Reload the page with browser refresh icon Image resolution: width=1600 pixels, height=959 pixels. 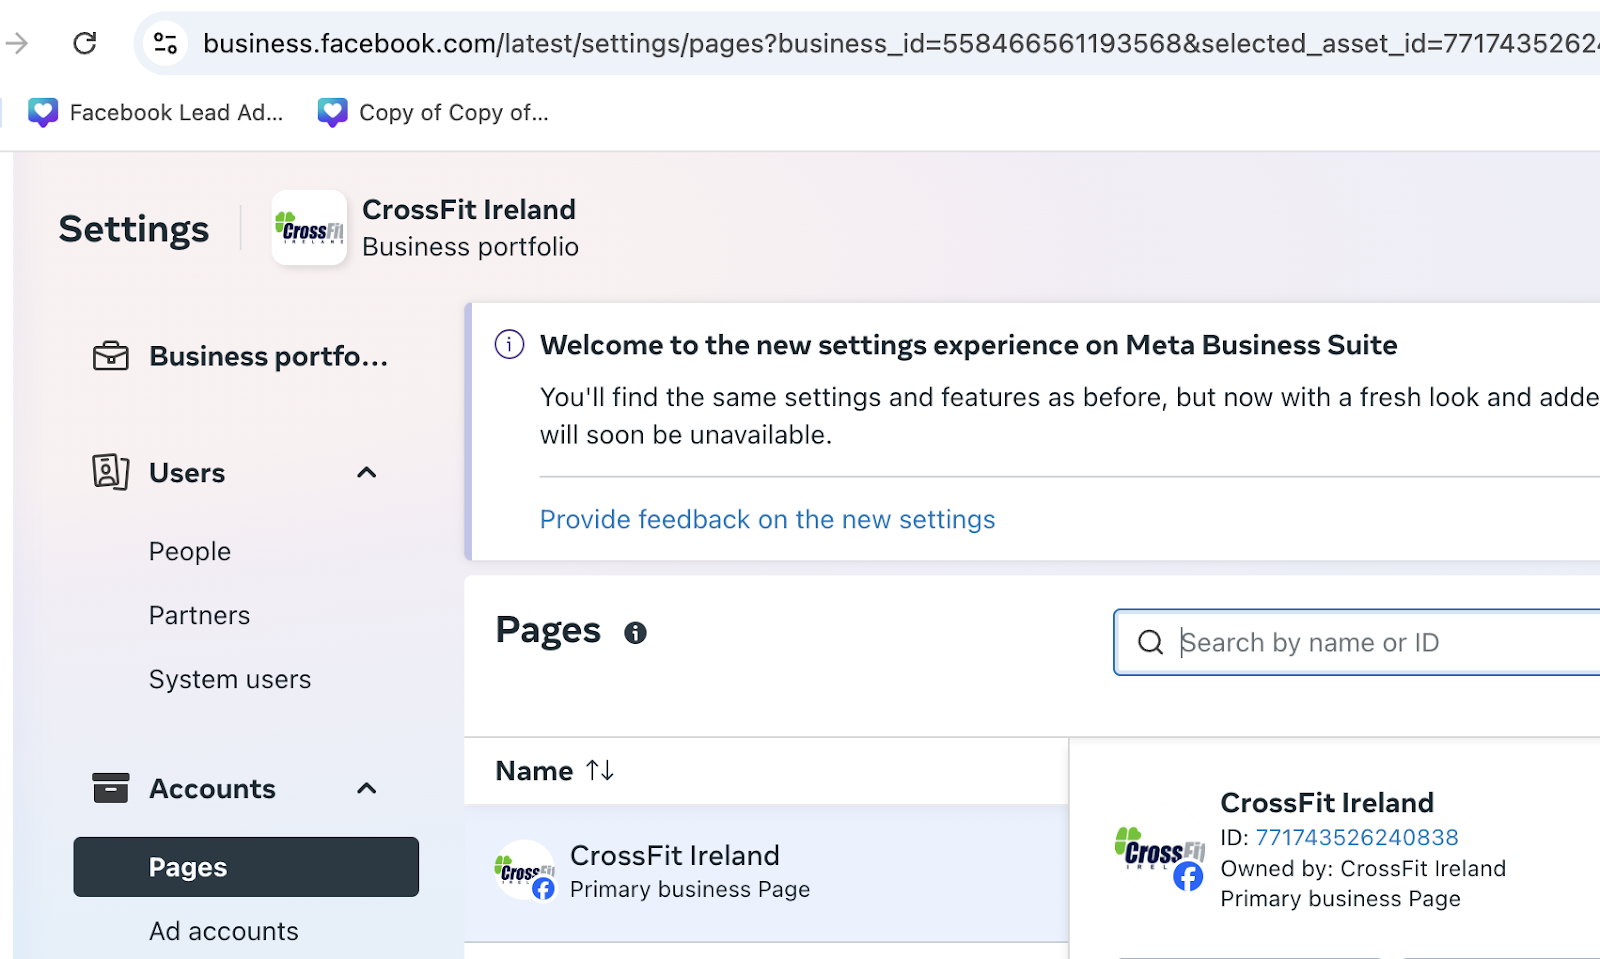pyautogui.click(x=85, y=43)
